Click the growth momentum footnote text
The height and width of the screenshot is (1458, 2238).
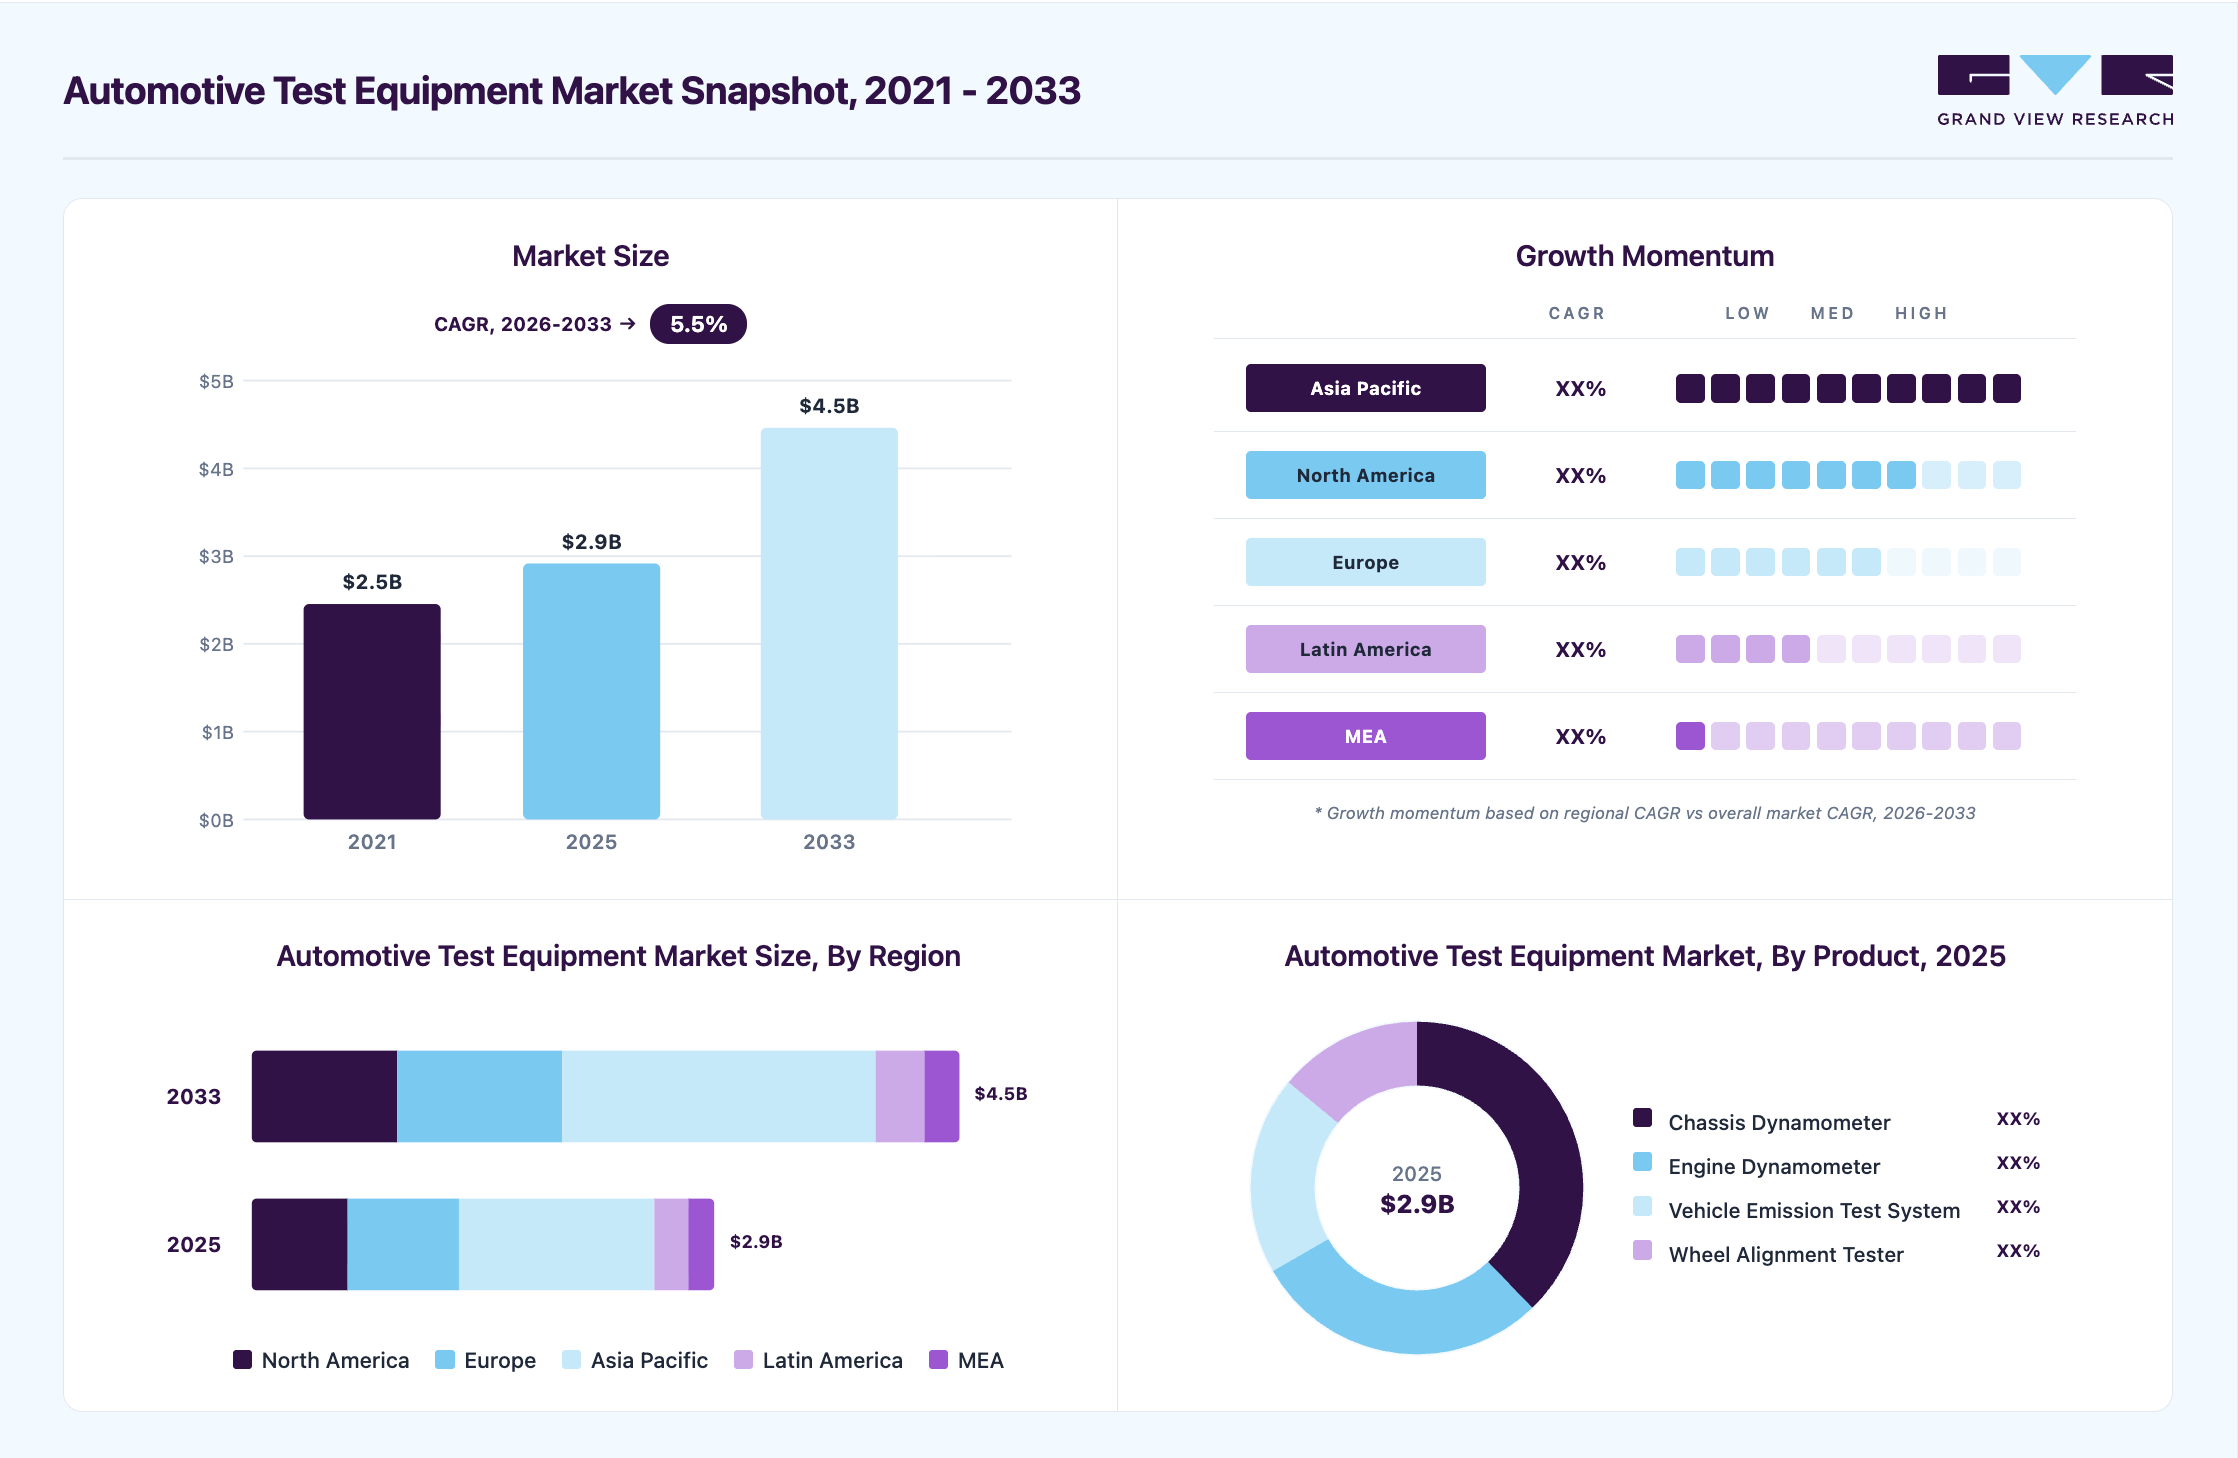coord(1645,813)
